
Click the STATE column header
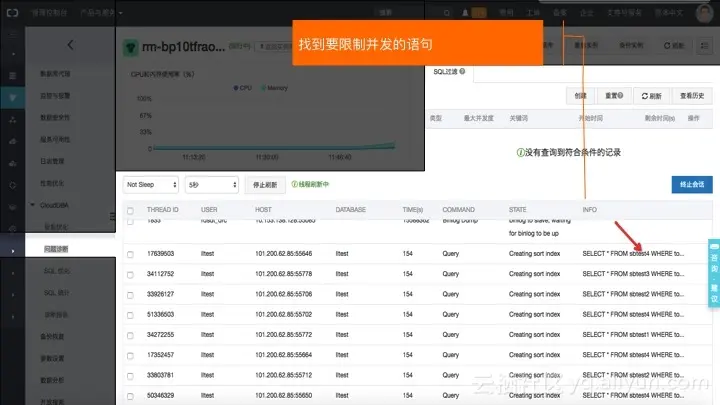[518, 209]
